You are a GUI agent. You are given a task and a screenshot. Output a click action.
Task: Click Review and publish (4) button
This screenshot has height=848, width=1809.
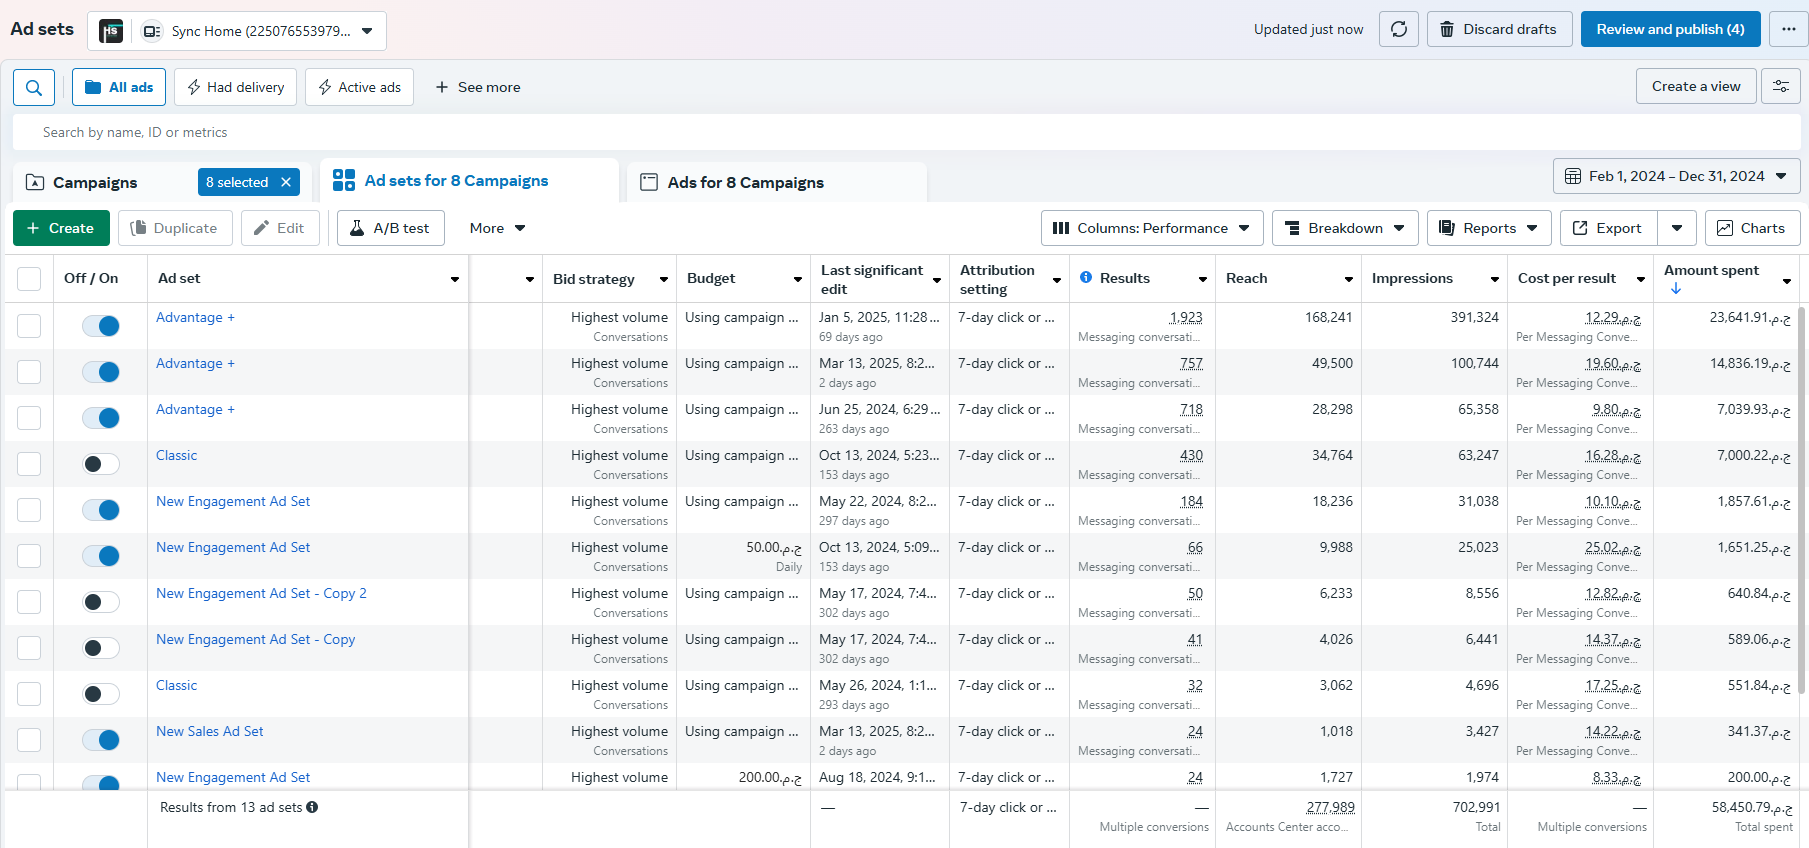[x=1670, y=29]
